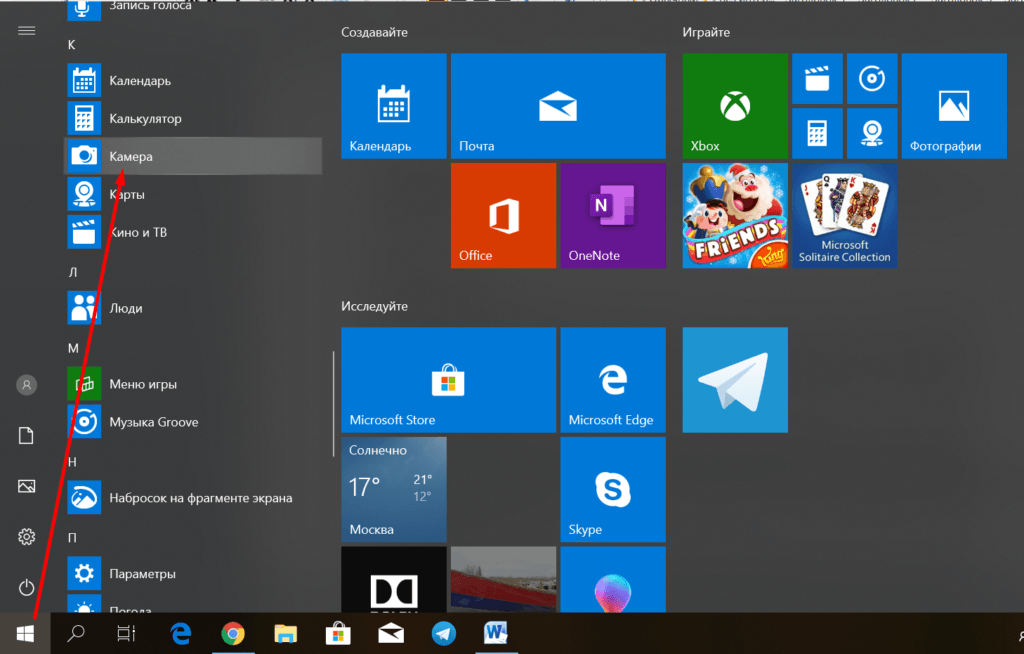The height and width of the screenshot is (654, 1024).
Task: Click the "М" letter group header
Action: [73, 348]
